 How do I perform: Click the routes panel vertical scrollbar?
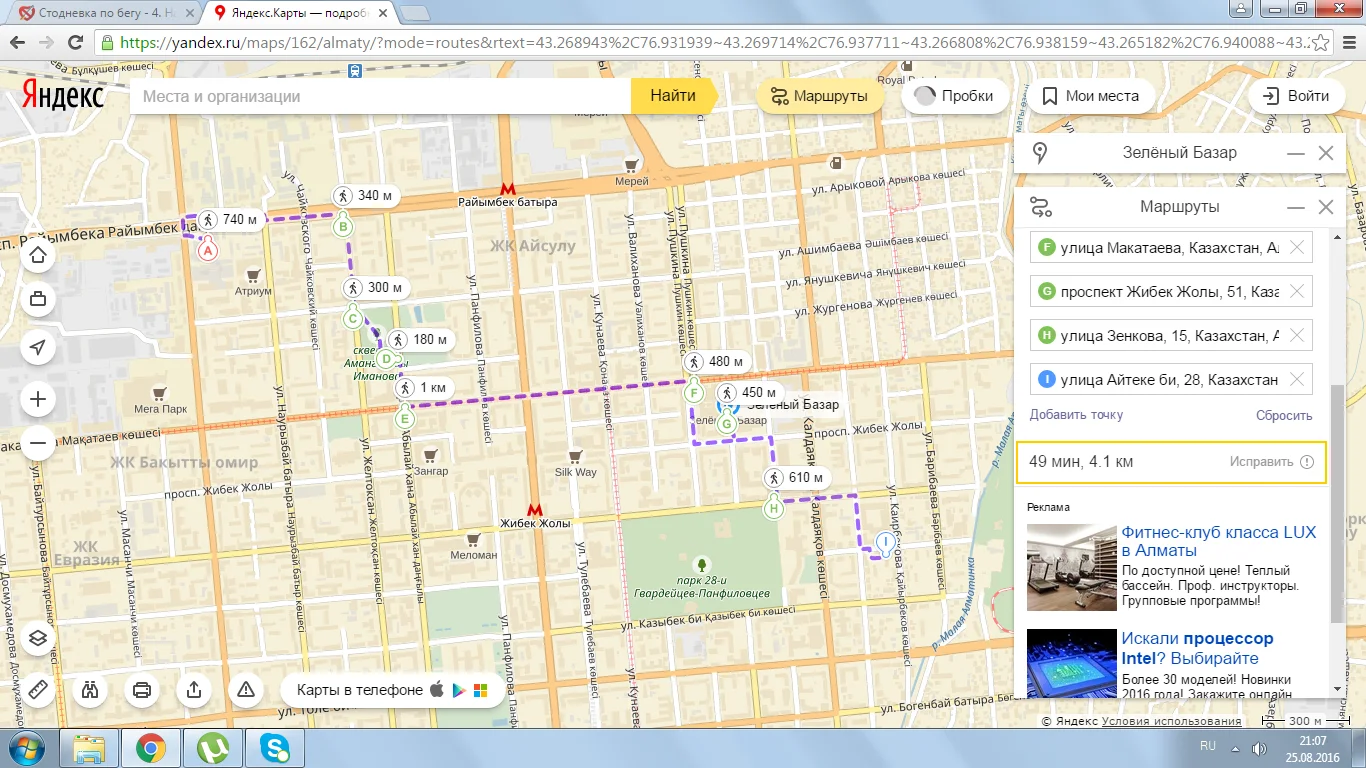[1336, 500]
